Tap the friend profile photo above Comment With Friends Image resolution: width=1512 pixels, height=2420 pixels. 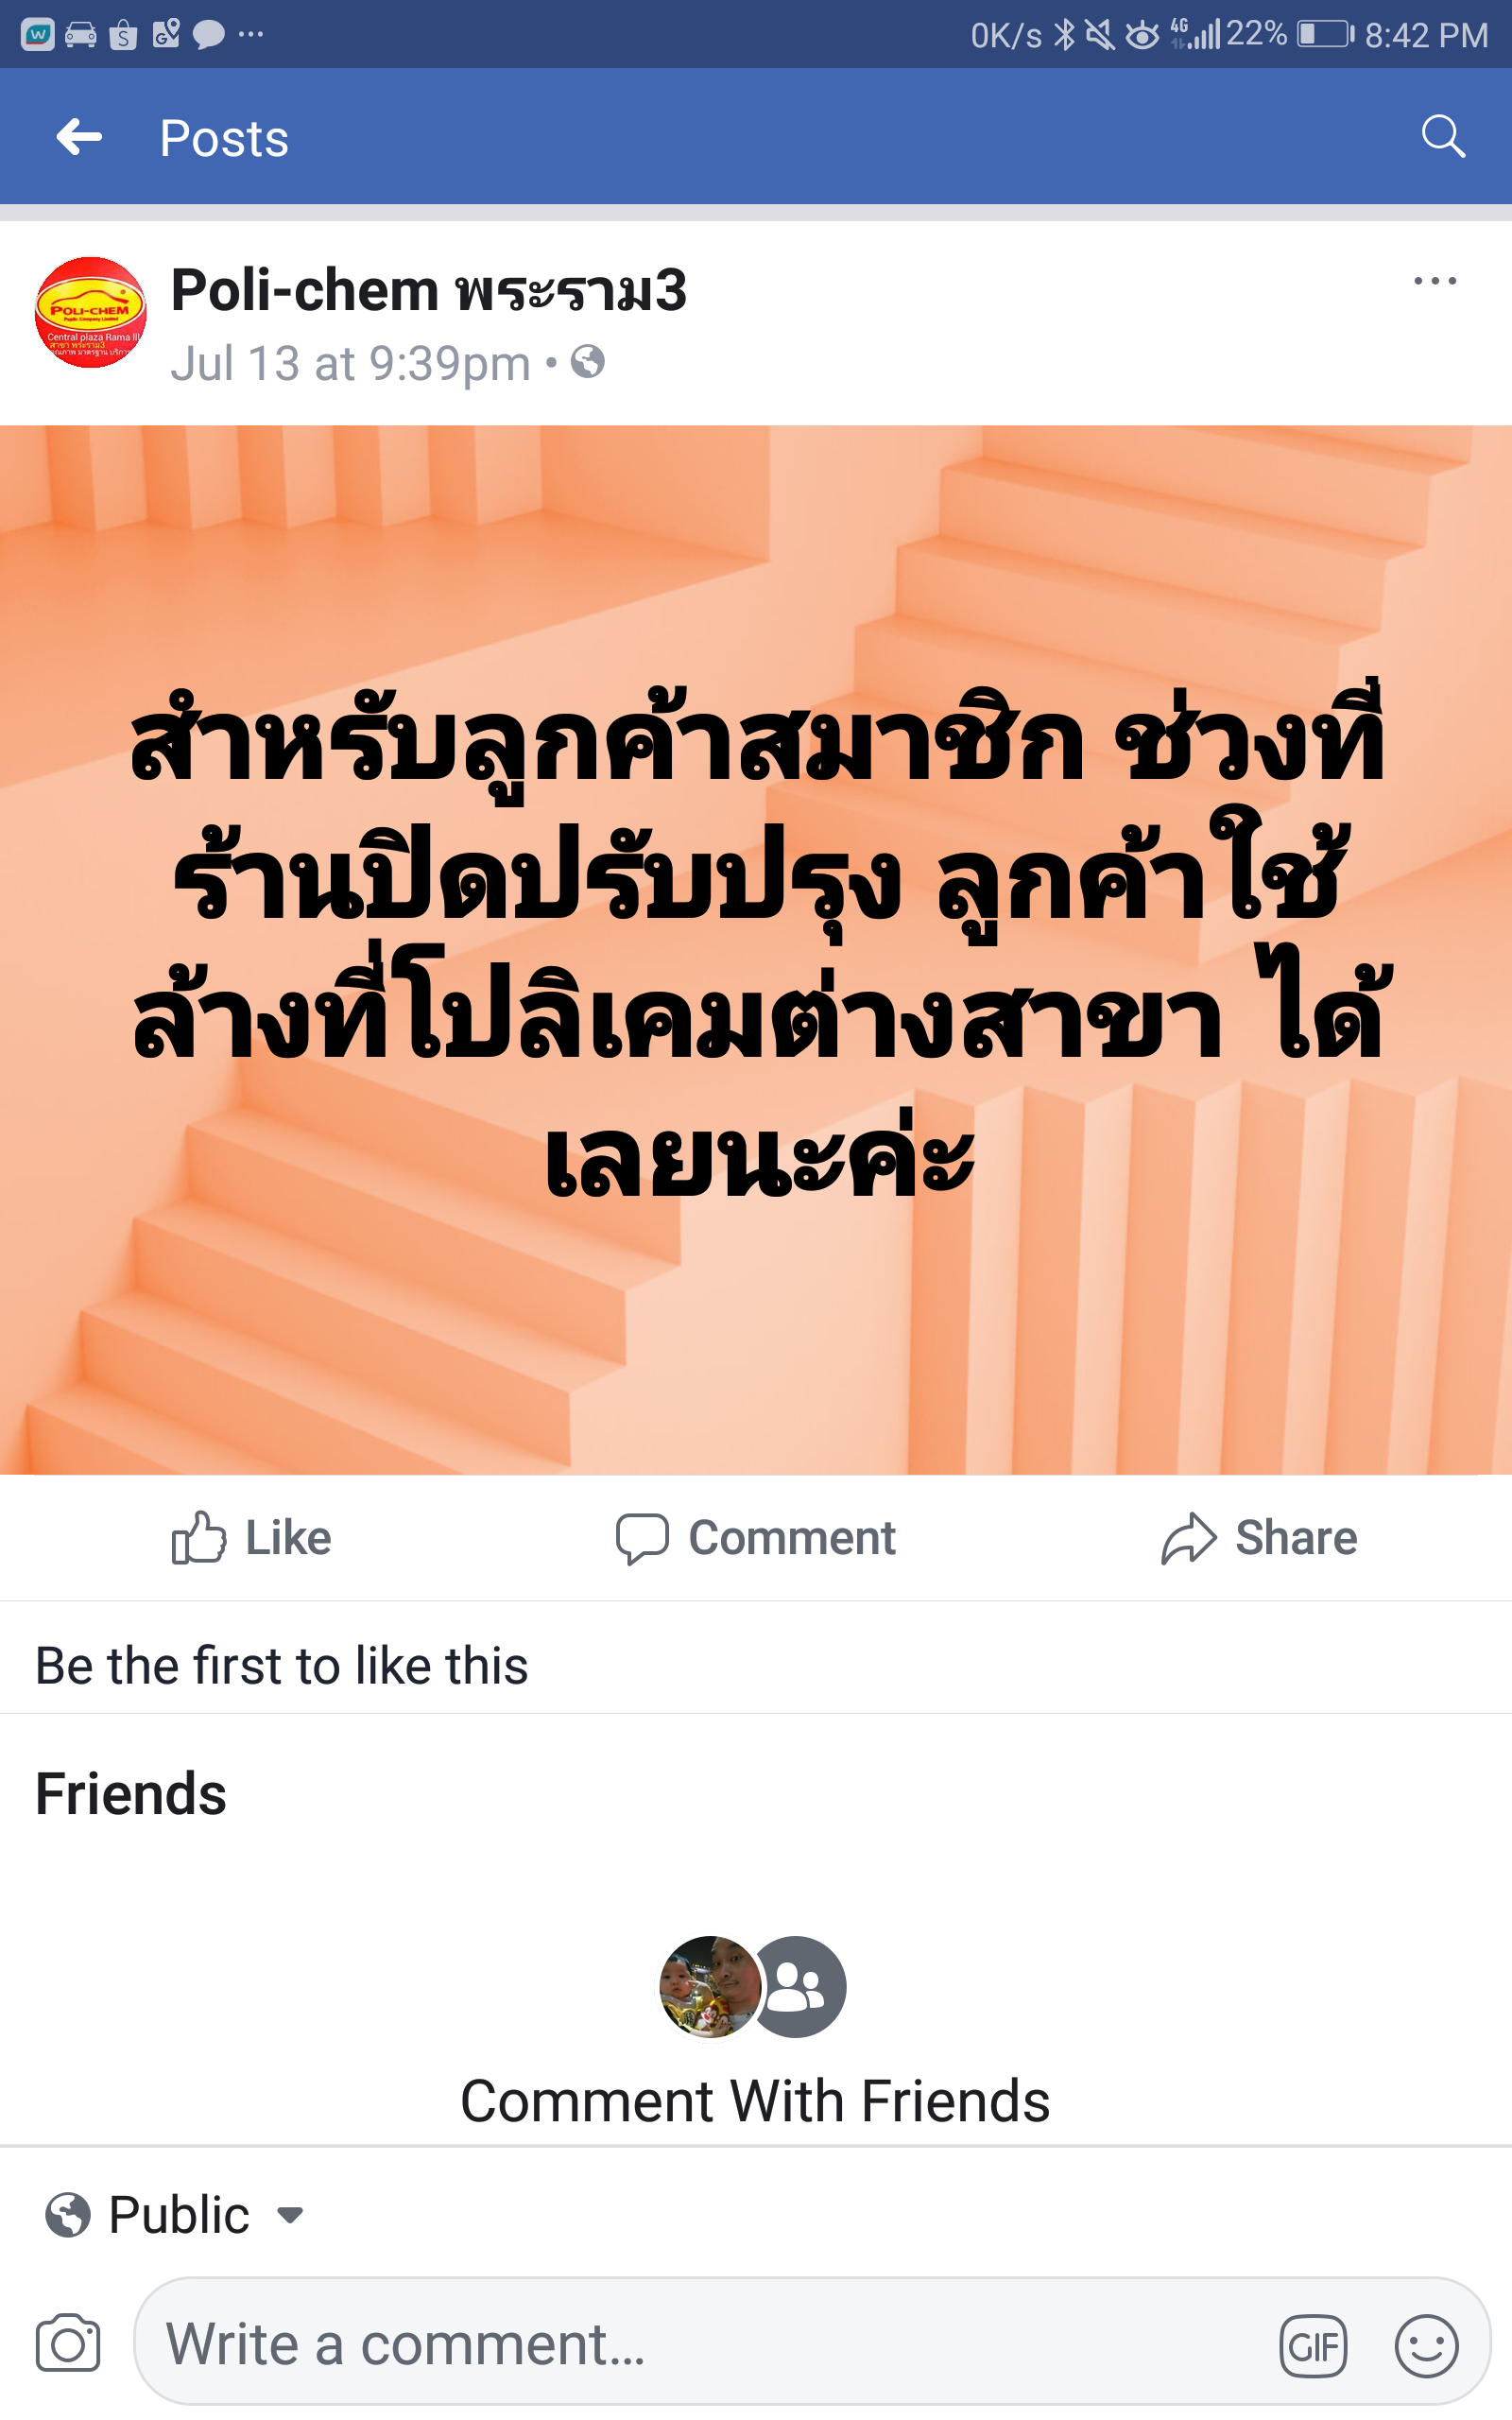pos(710,1987)
